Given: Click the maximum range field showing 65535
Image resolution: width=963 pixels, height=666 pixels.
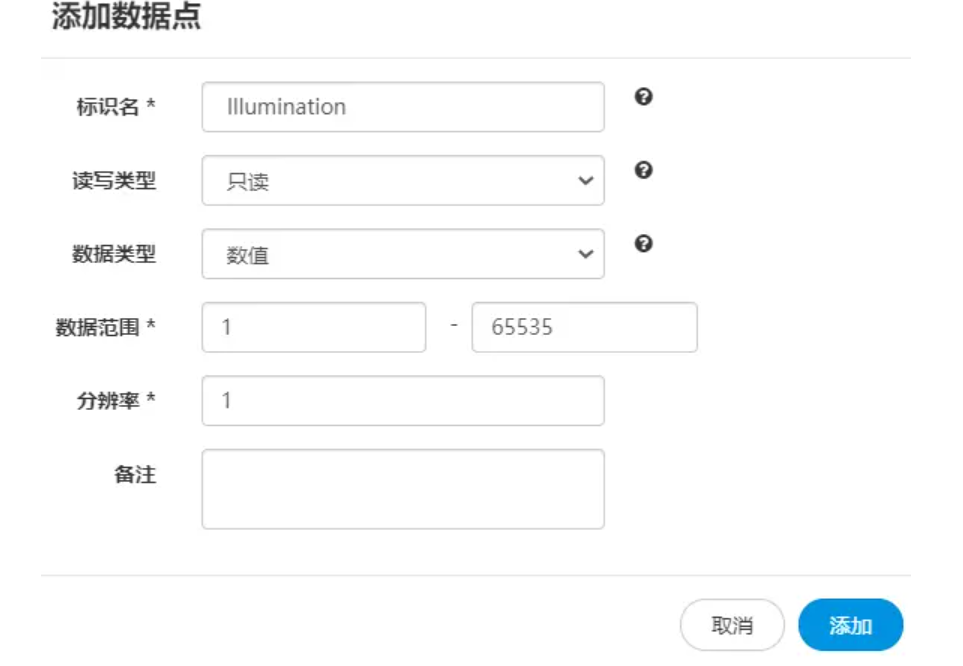Looking at the screenshot, I should click(x=583, y=327).
